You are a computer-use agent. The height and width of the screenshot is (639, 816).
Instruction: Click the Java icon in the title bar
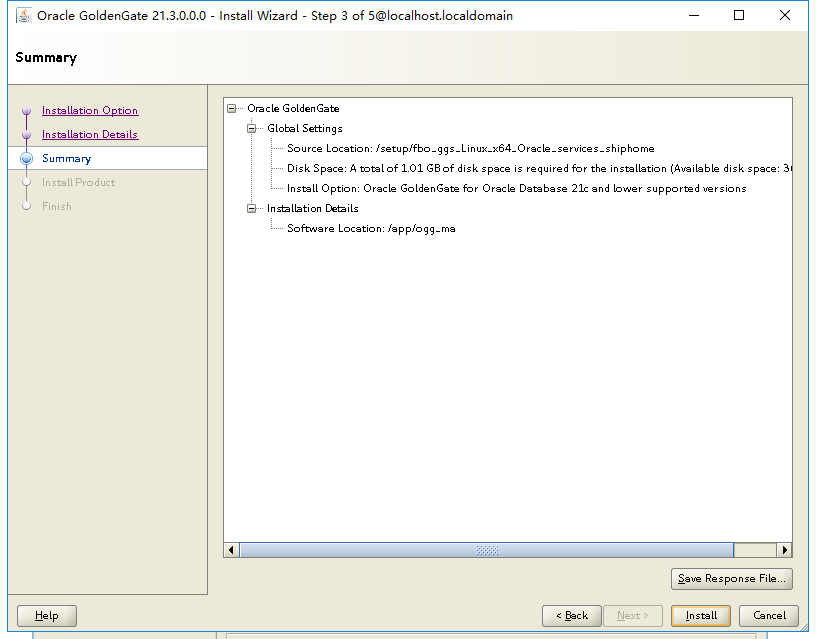[x=23, y=16]
